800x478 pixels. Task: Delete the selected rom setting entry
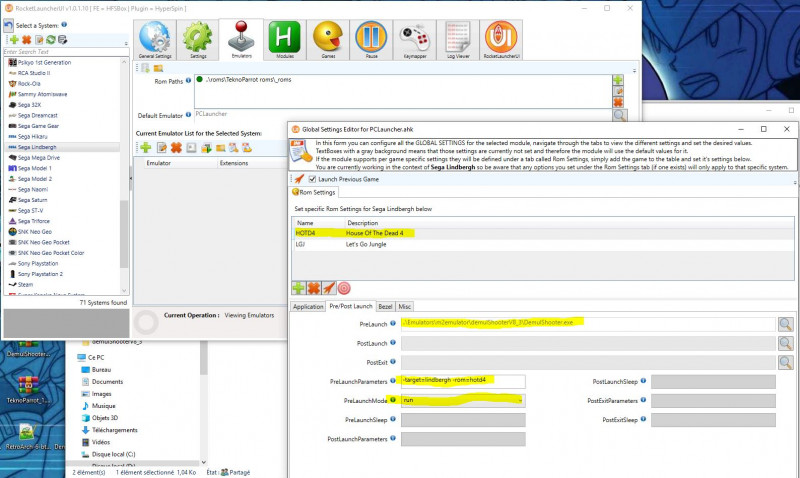point(313,288)
